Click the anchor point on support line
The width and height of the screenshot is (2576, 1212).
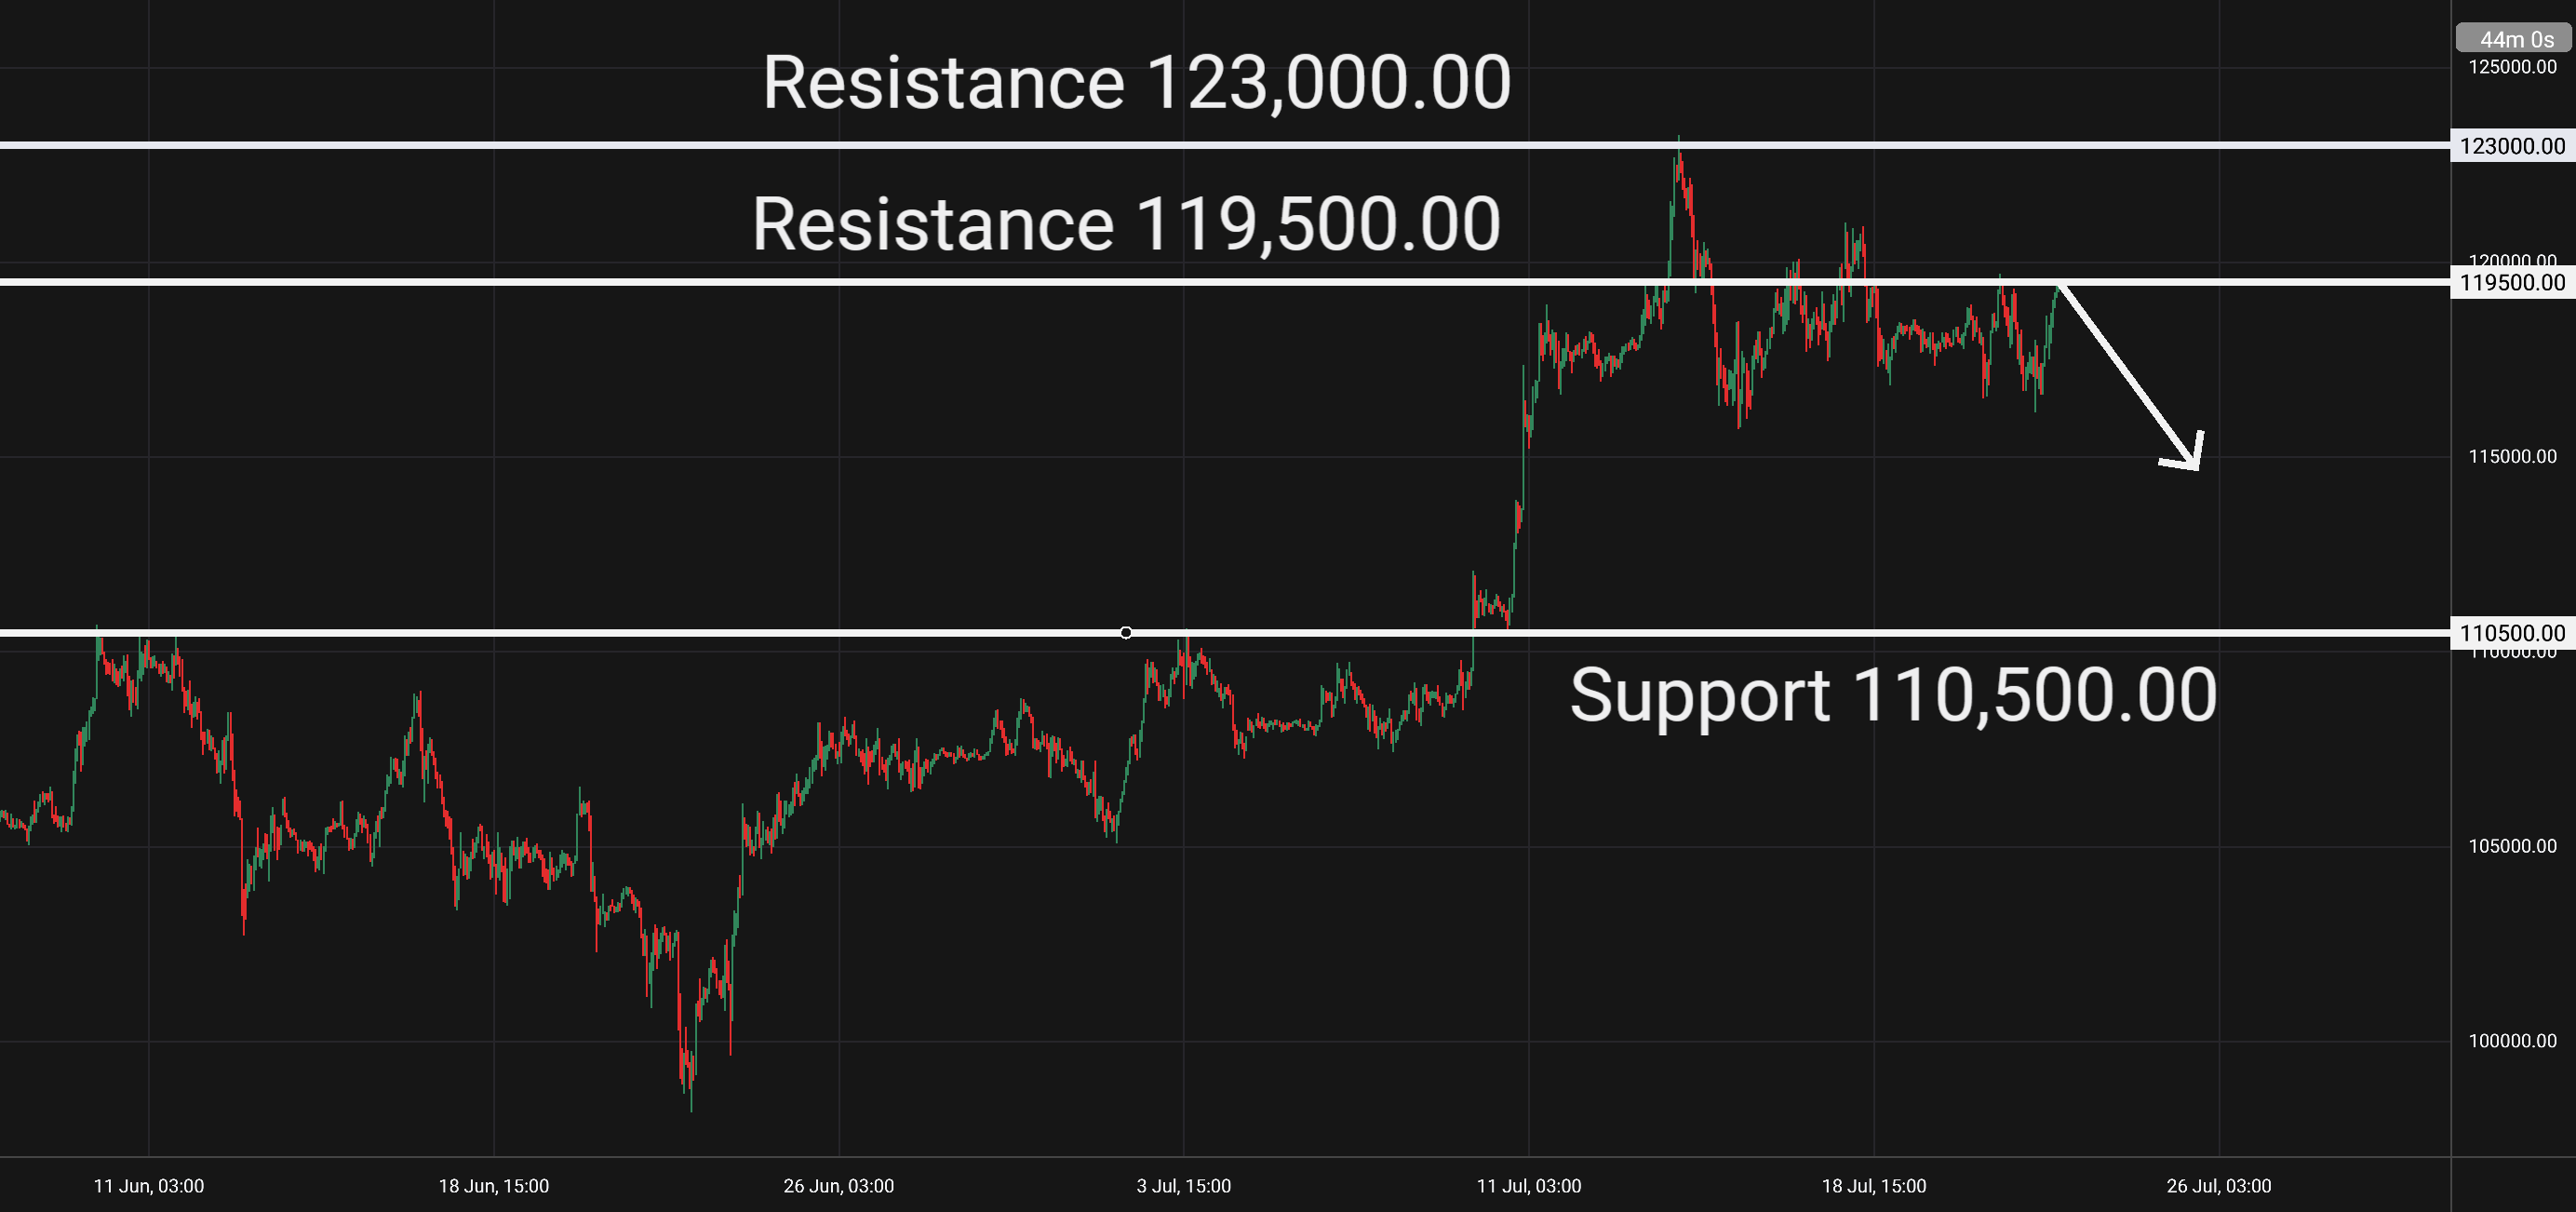click(1126, 633)
